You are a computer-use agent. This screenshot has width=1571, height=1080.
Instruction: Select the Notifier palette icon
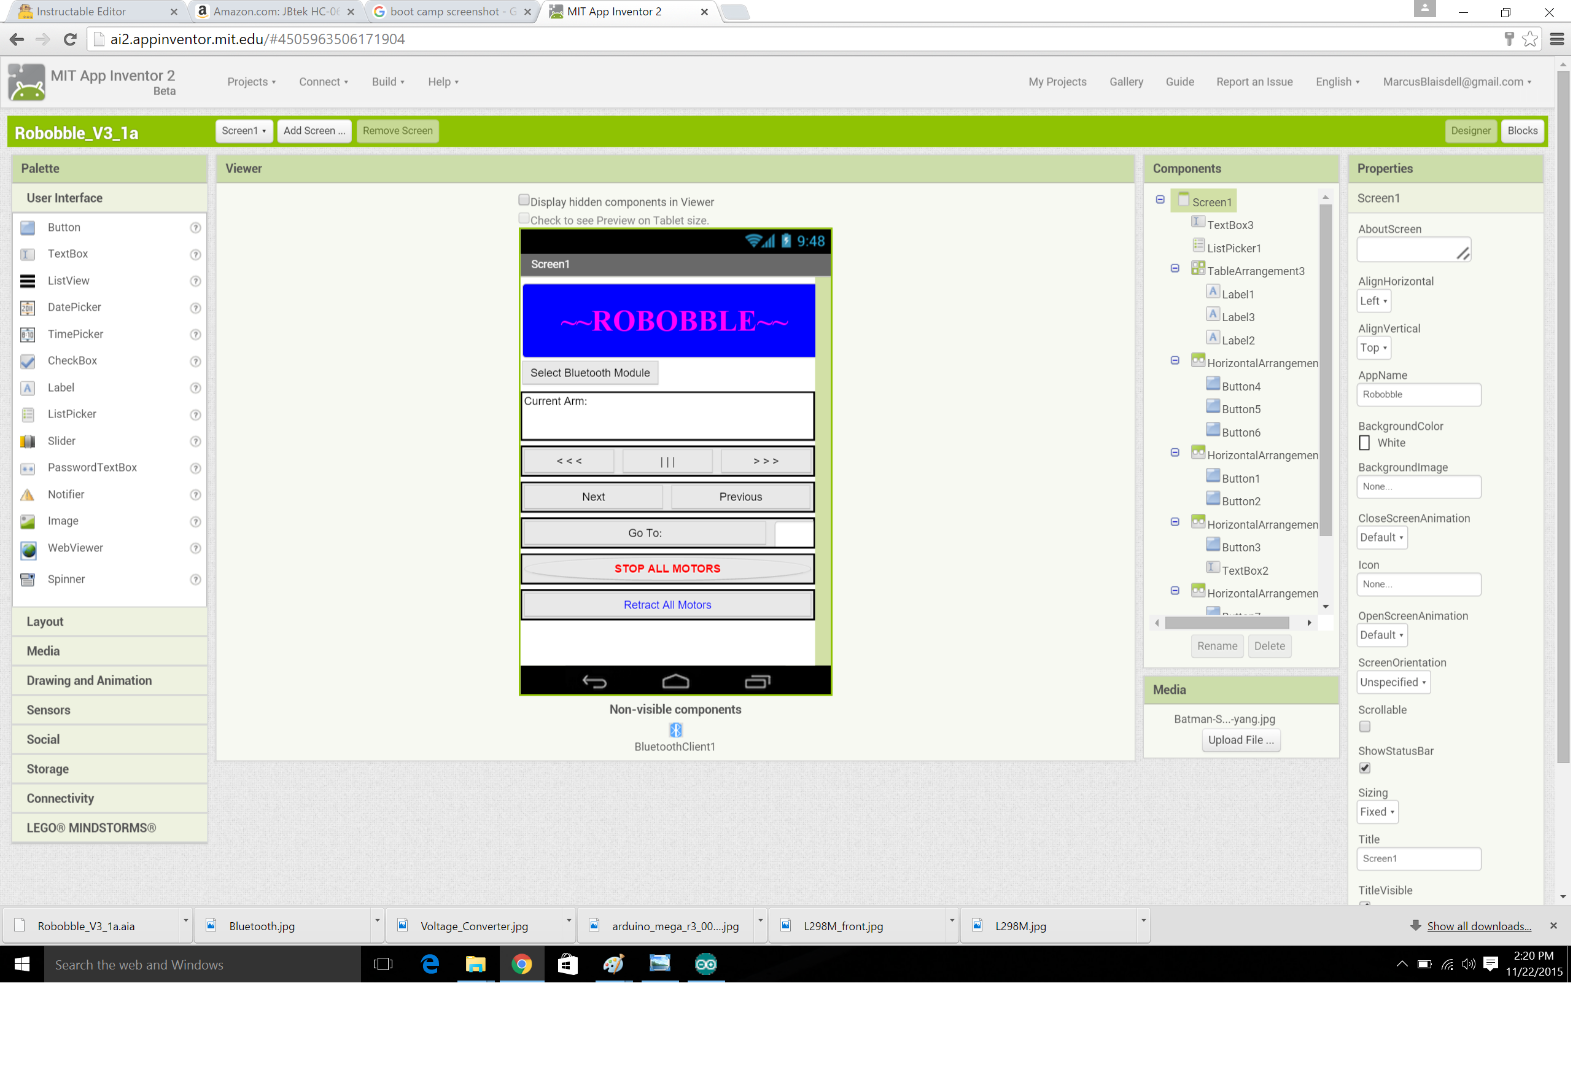point(28,495)
